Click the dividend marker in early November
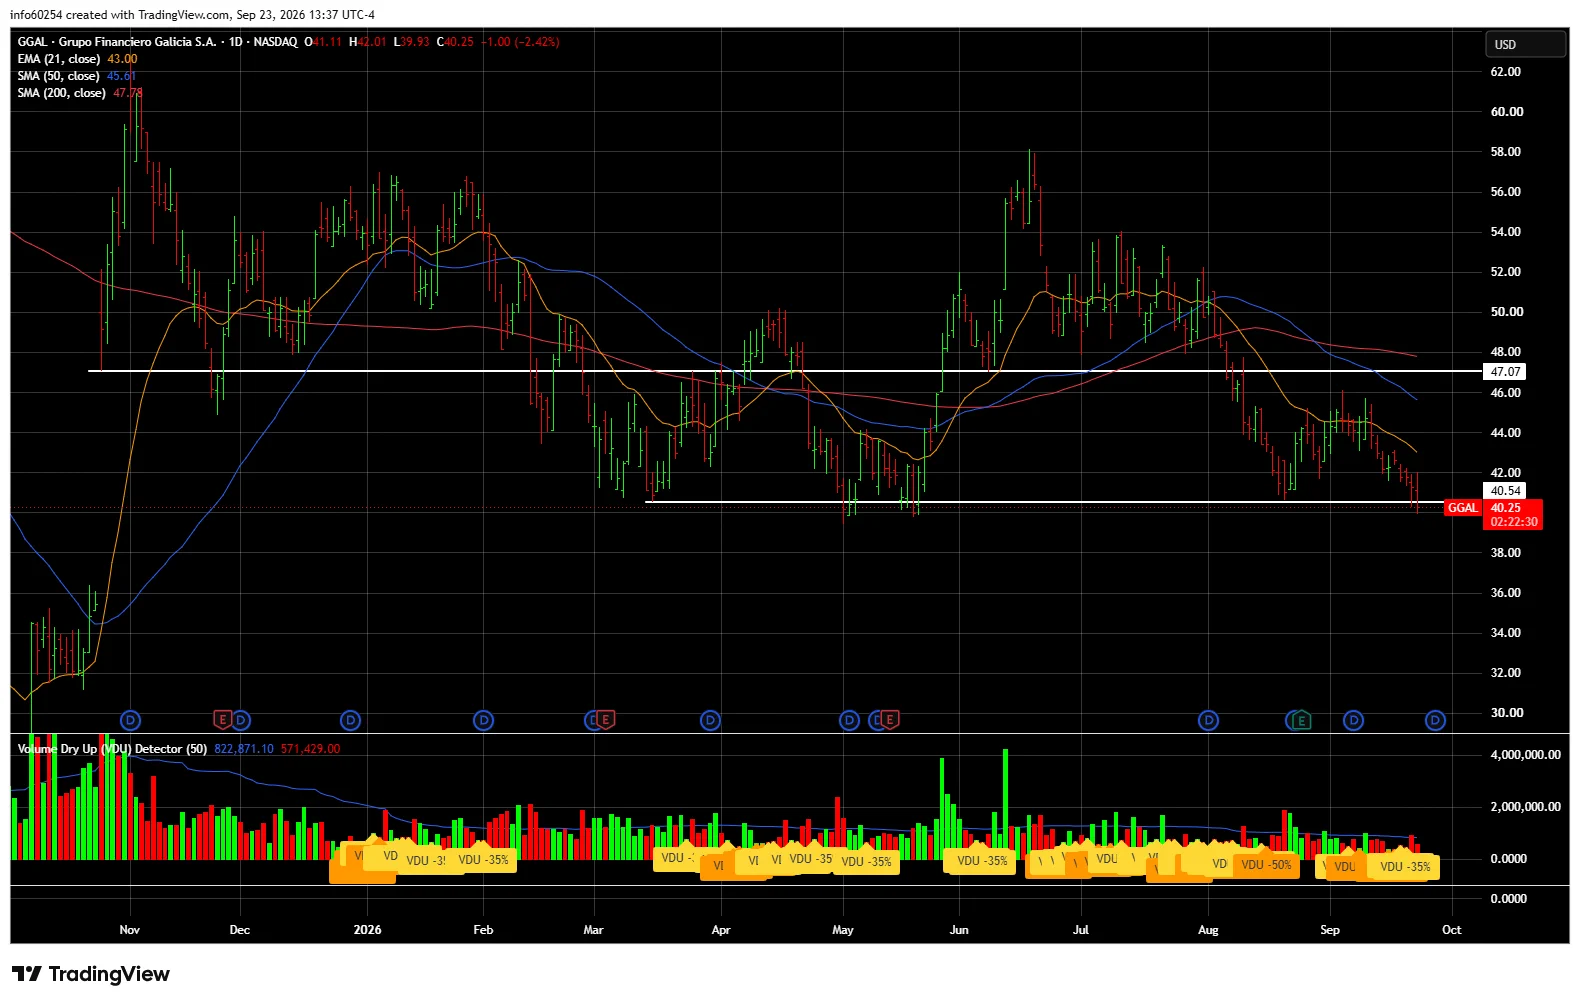This screenshot has height=1004, width=1580. (130, 720)
